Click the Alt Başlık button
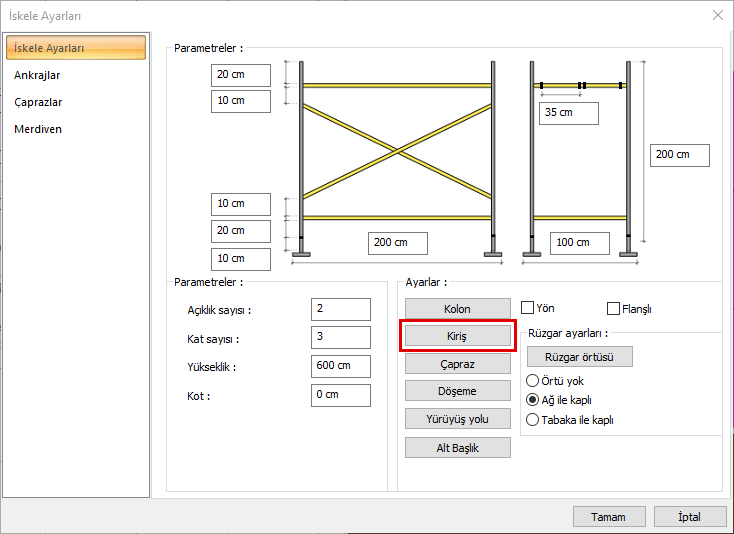Screen dimensions: 734x534 [457, 447]
